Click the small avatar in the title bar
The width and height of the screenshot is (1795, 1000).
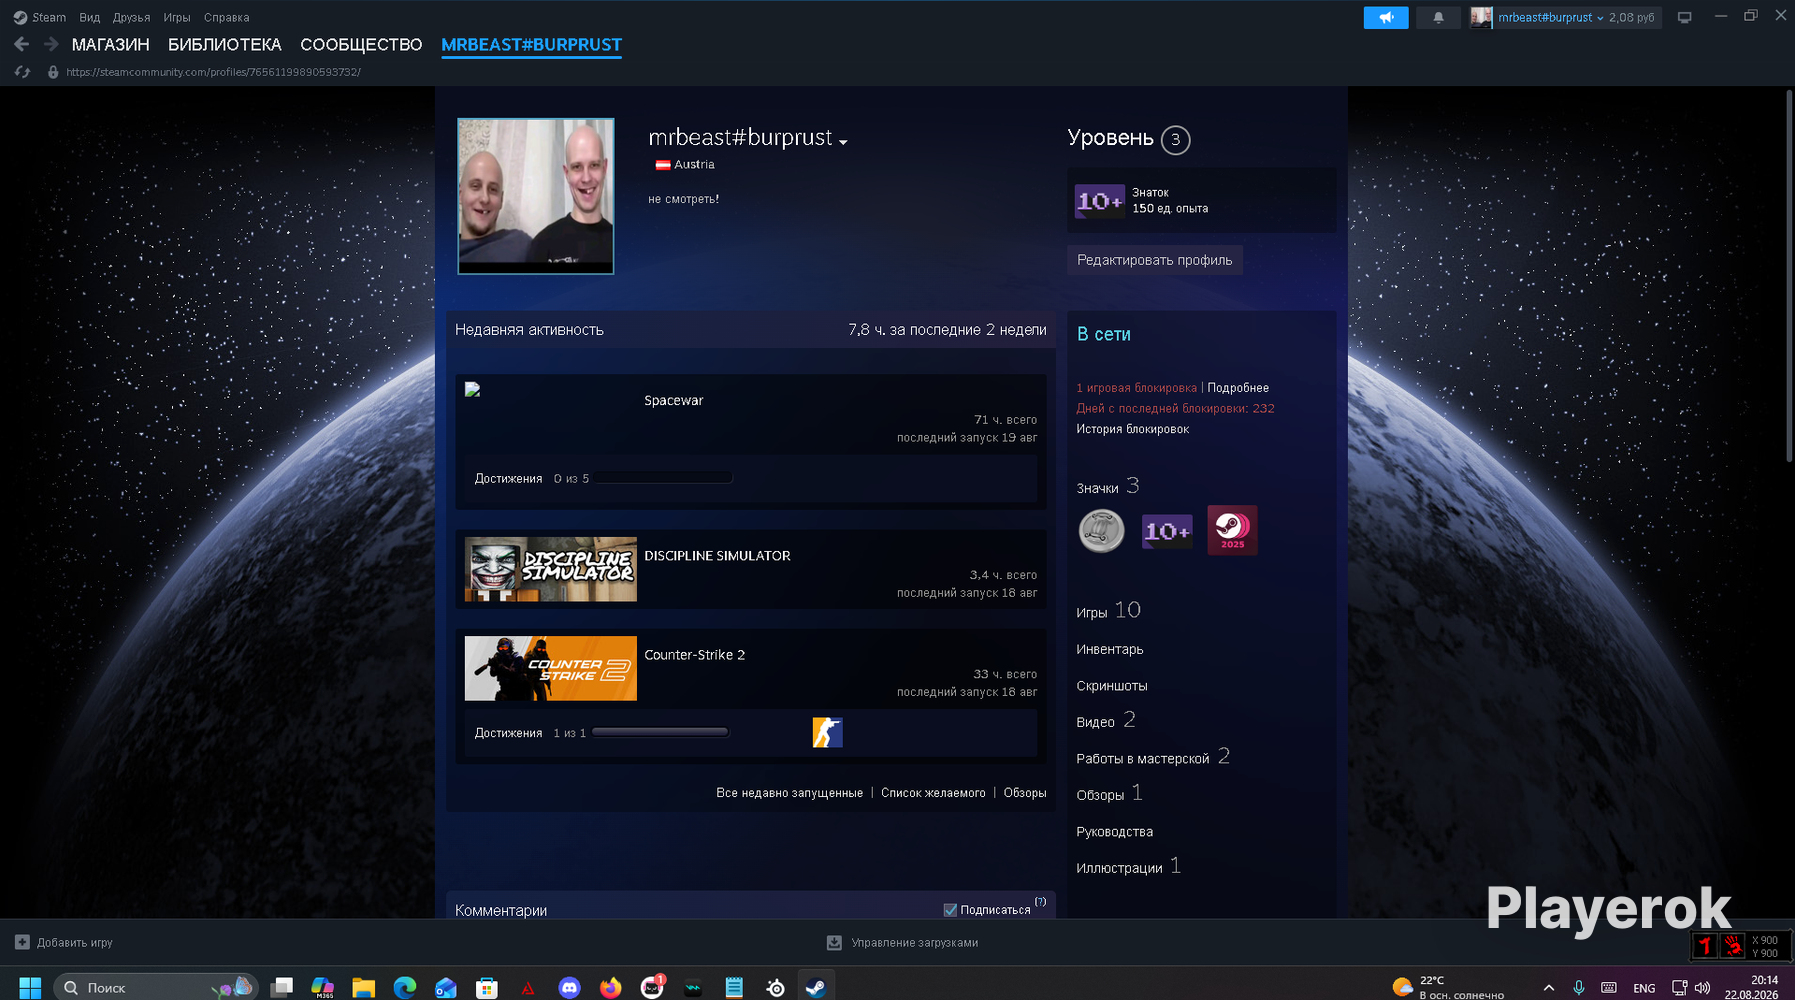click(1481, 17)
